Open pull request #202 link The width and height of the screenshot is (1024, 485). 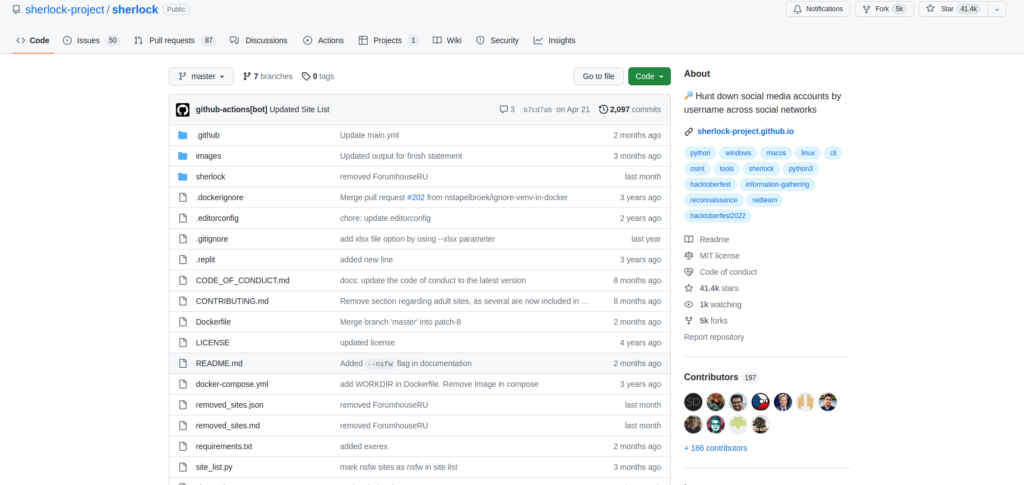click(415, 197)
